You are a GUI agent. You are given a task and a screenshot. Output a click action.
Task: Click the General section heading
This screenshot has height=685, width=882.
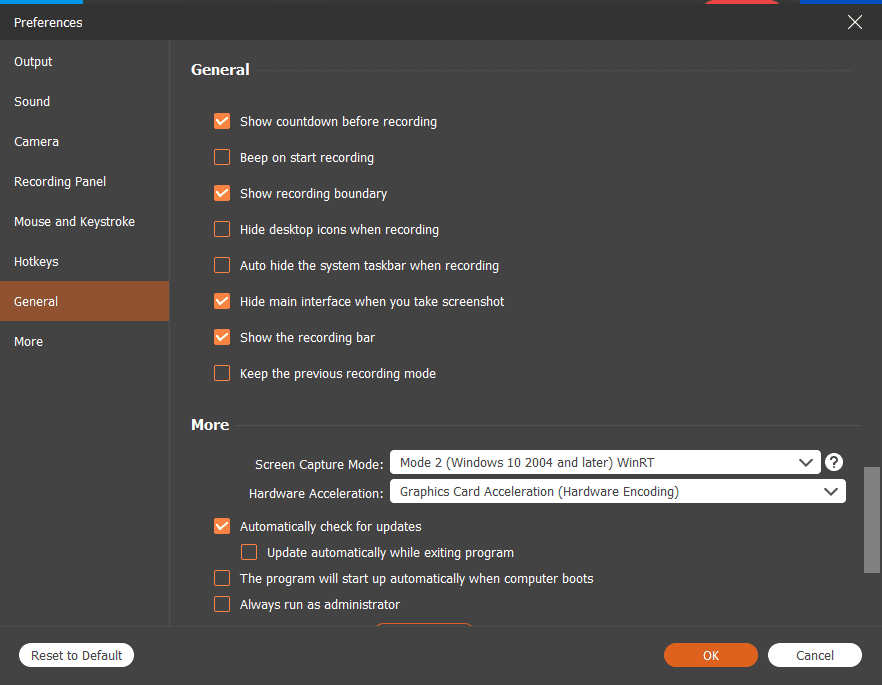pos(220,70)
